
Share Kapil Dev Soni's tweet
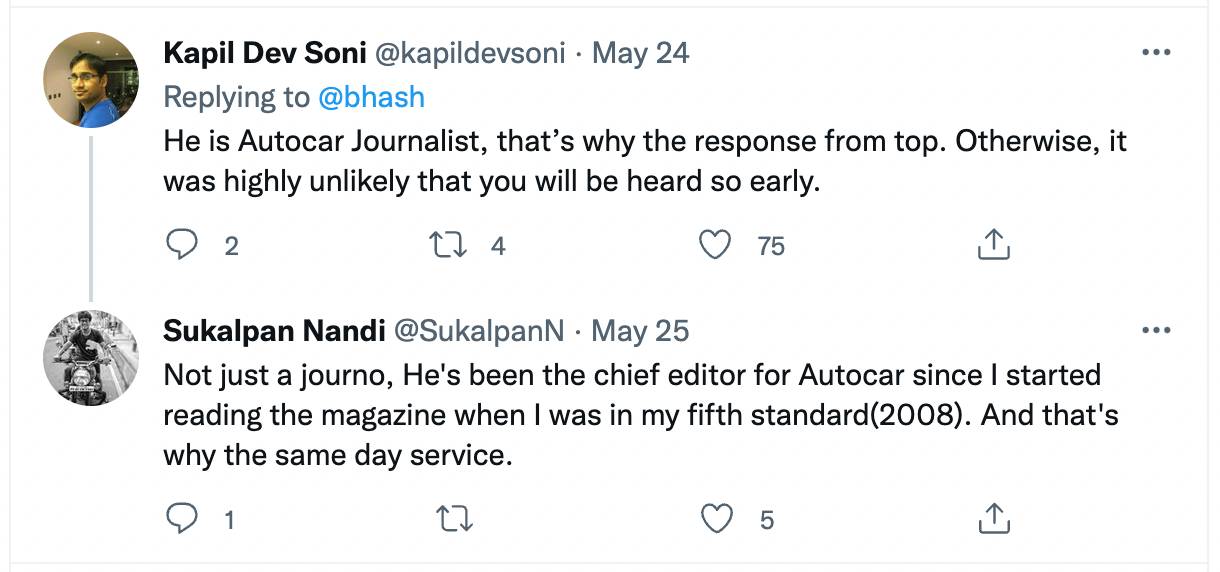991,244
